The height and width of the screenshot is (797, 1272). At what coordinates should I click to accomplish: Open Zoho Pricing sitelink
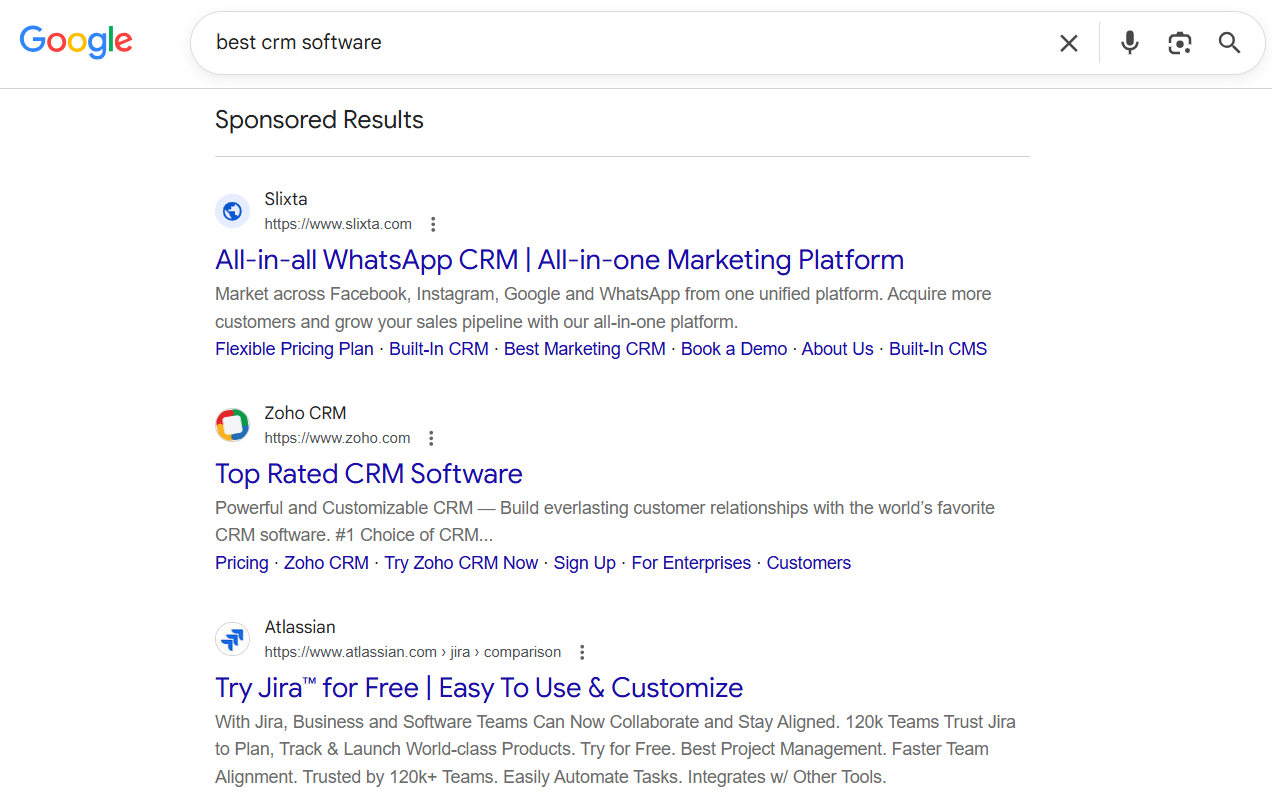242,563
